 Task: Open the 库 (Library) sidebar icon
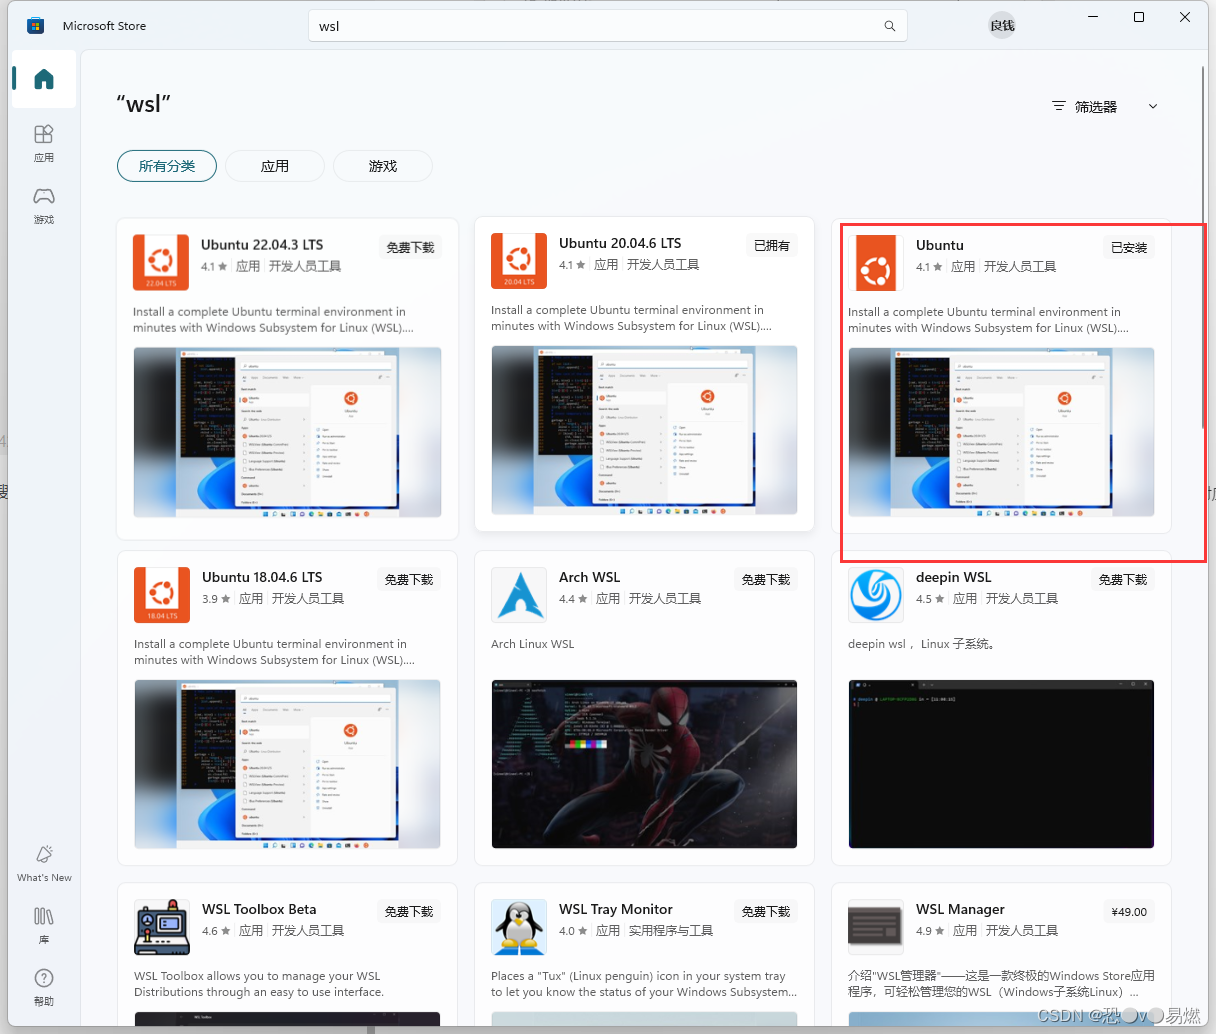(44, 925)
